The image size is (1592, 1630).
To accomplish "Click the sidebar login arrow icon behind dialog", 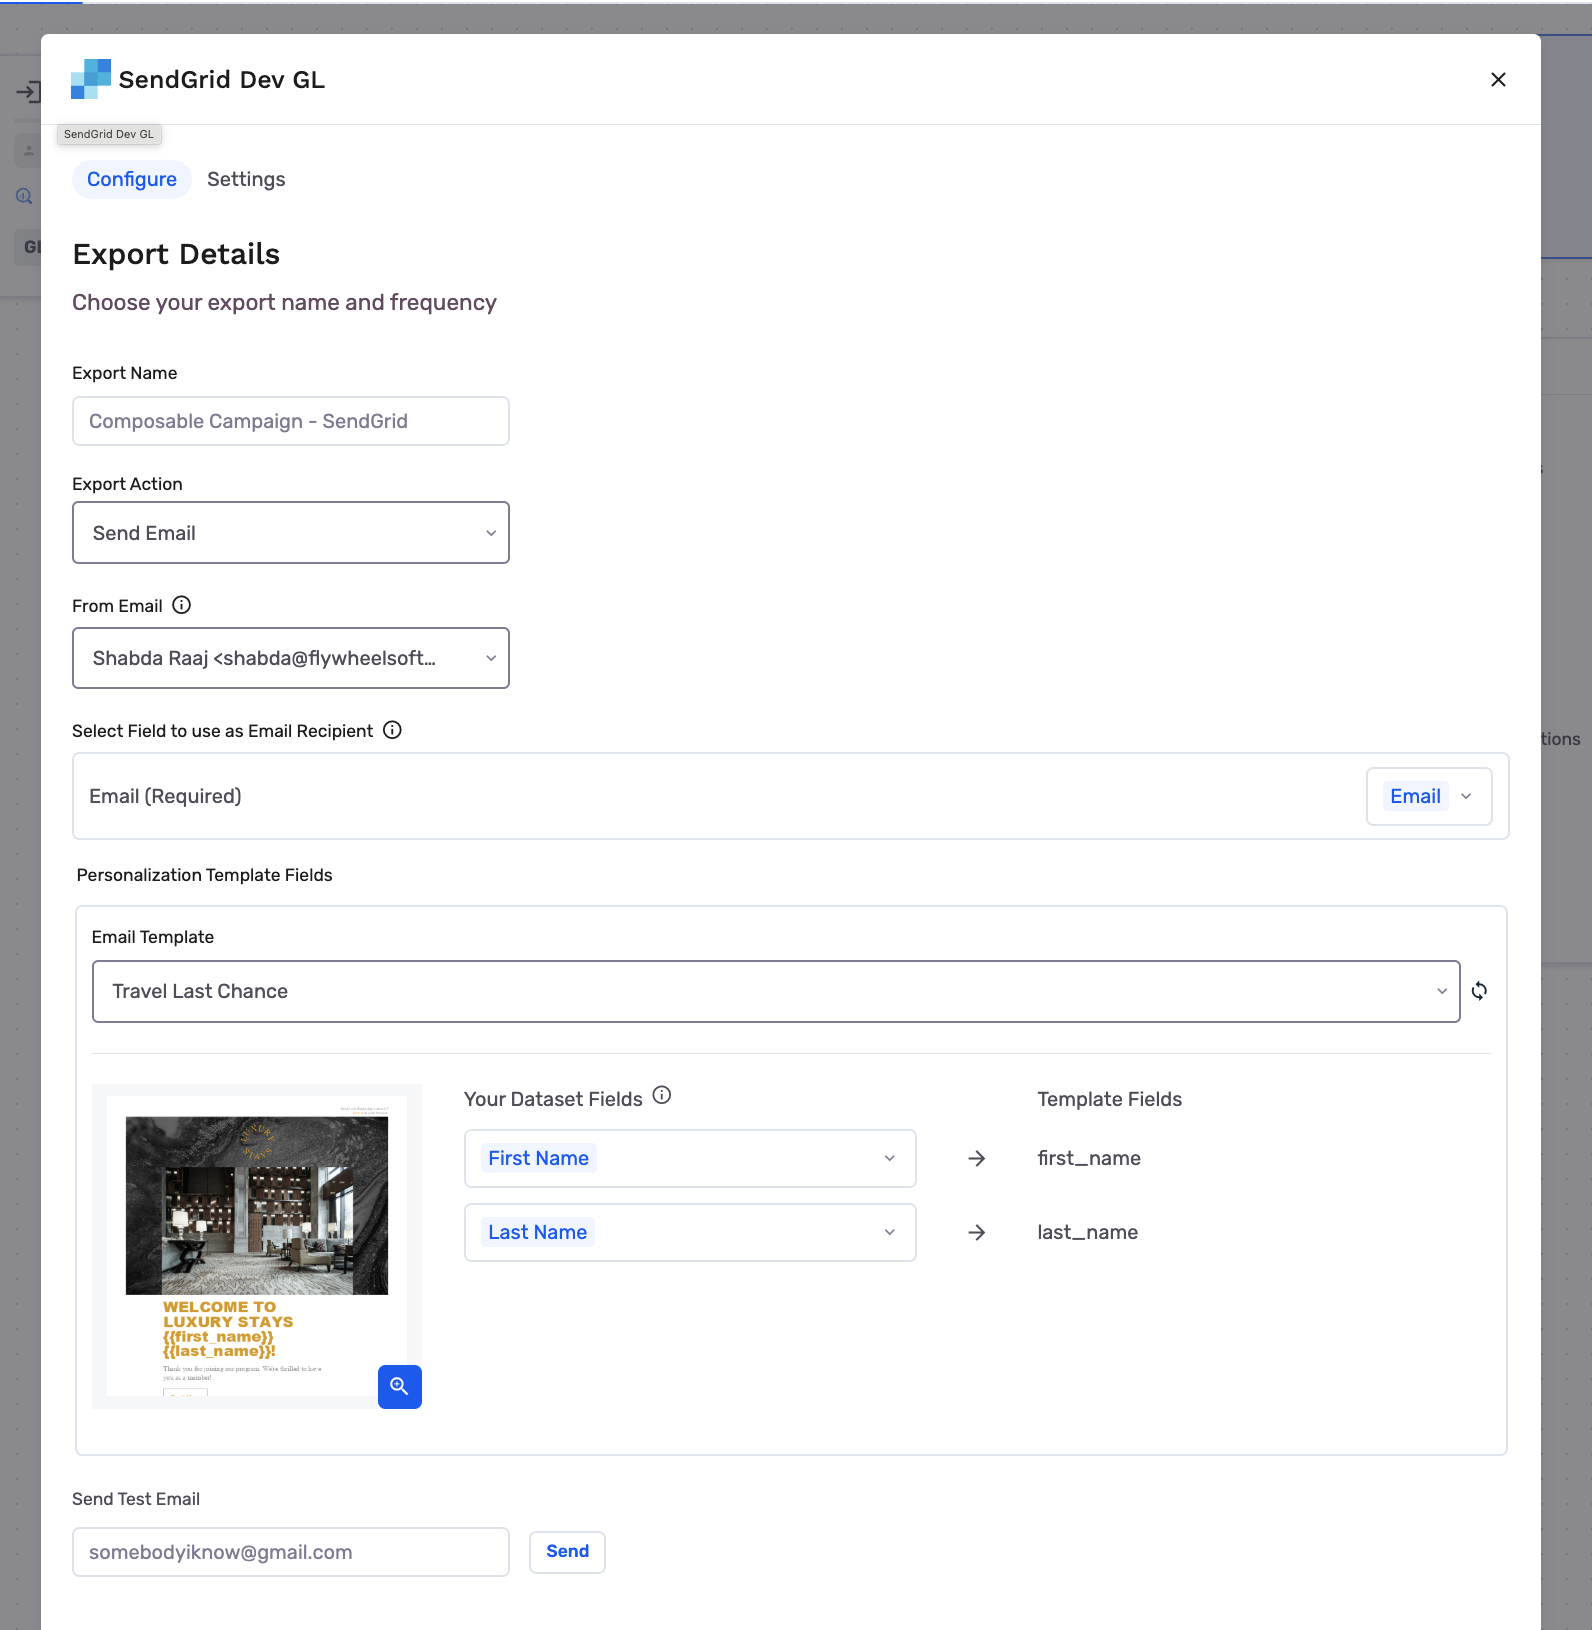I will 28,92.
